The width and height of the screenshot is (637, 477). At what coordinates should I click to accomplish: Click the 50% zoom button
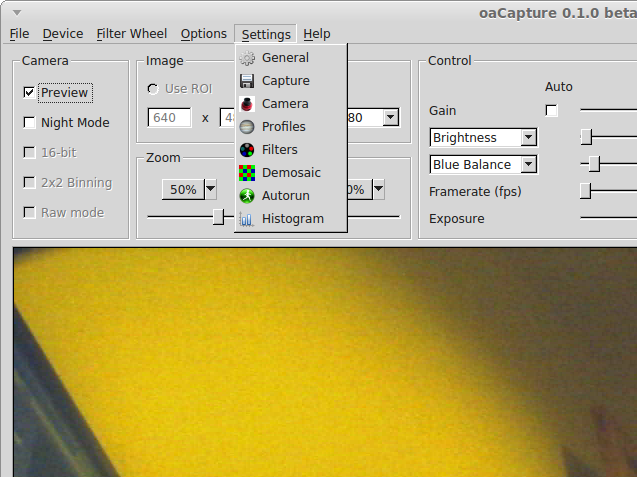183,189
